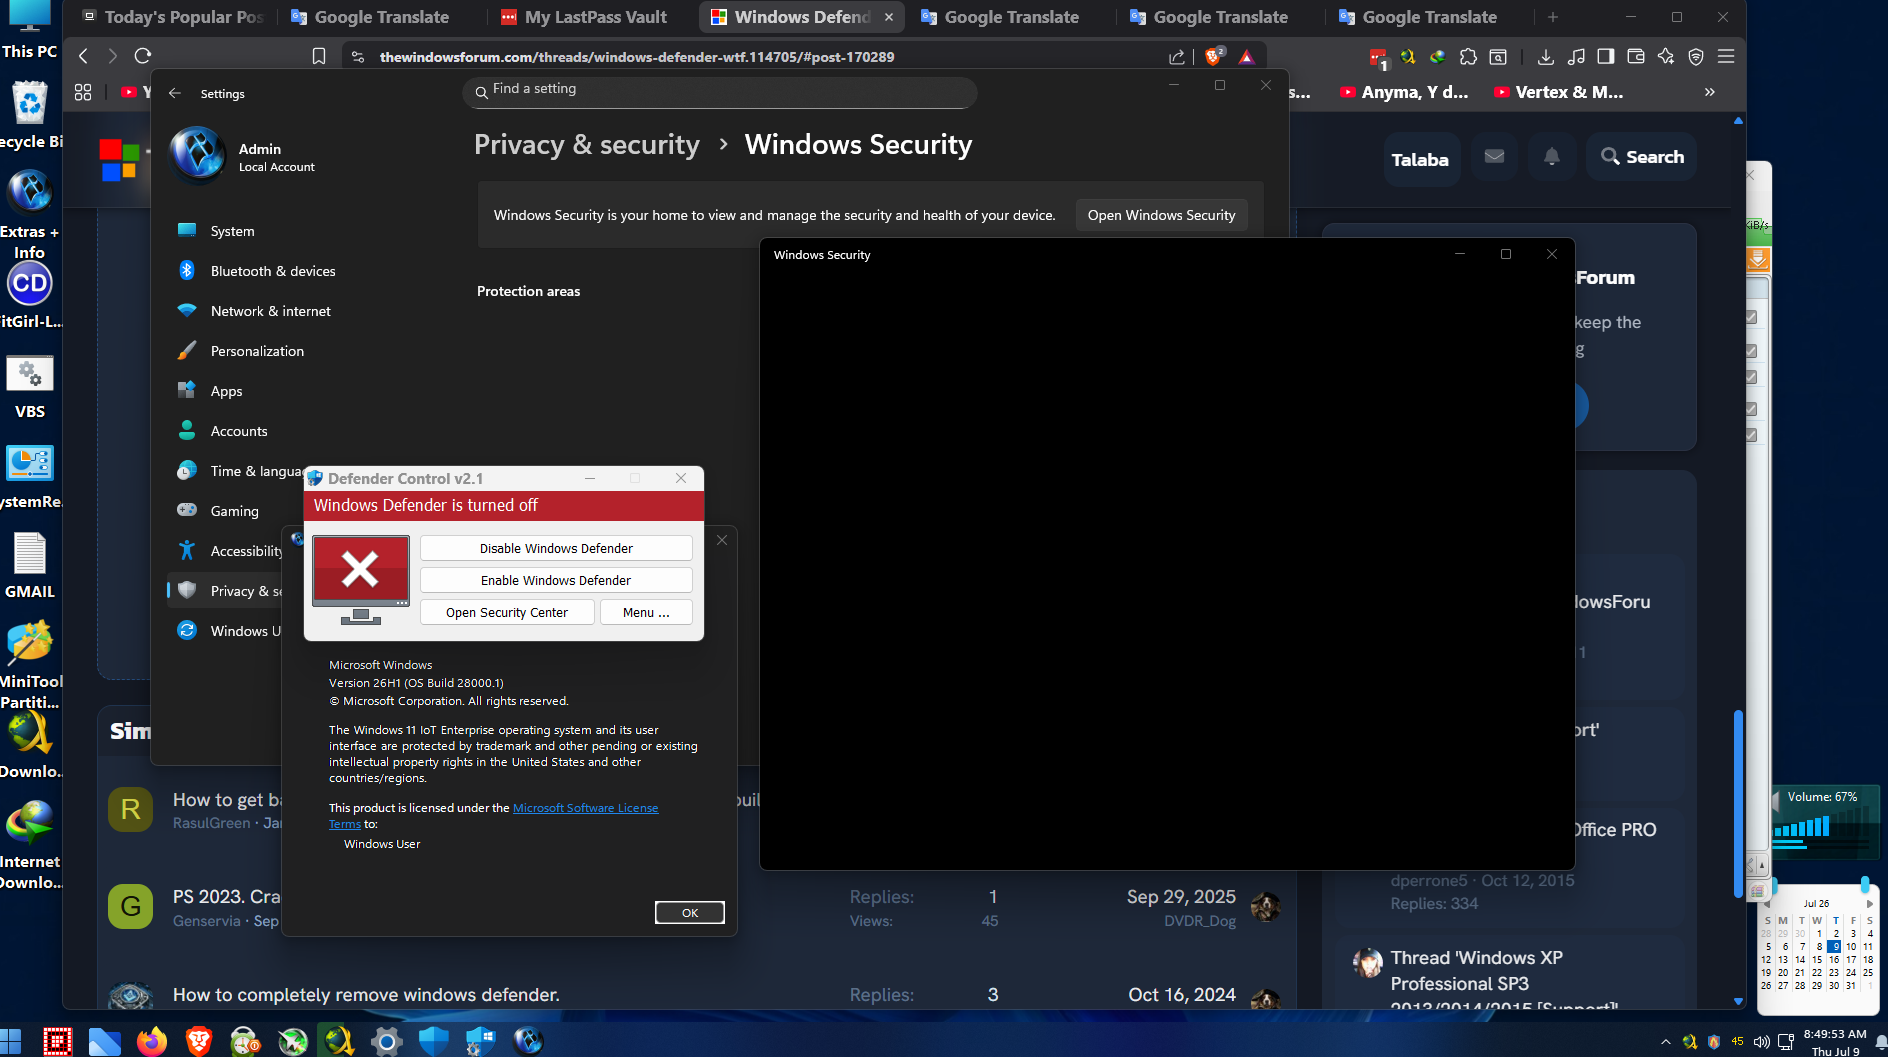
Task: Open the Brave Wallet icon
Action: pyautogui.click(x=1636, y=57)
